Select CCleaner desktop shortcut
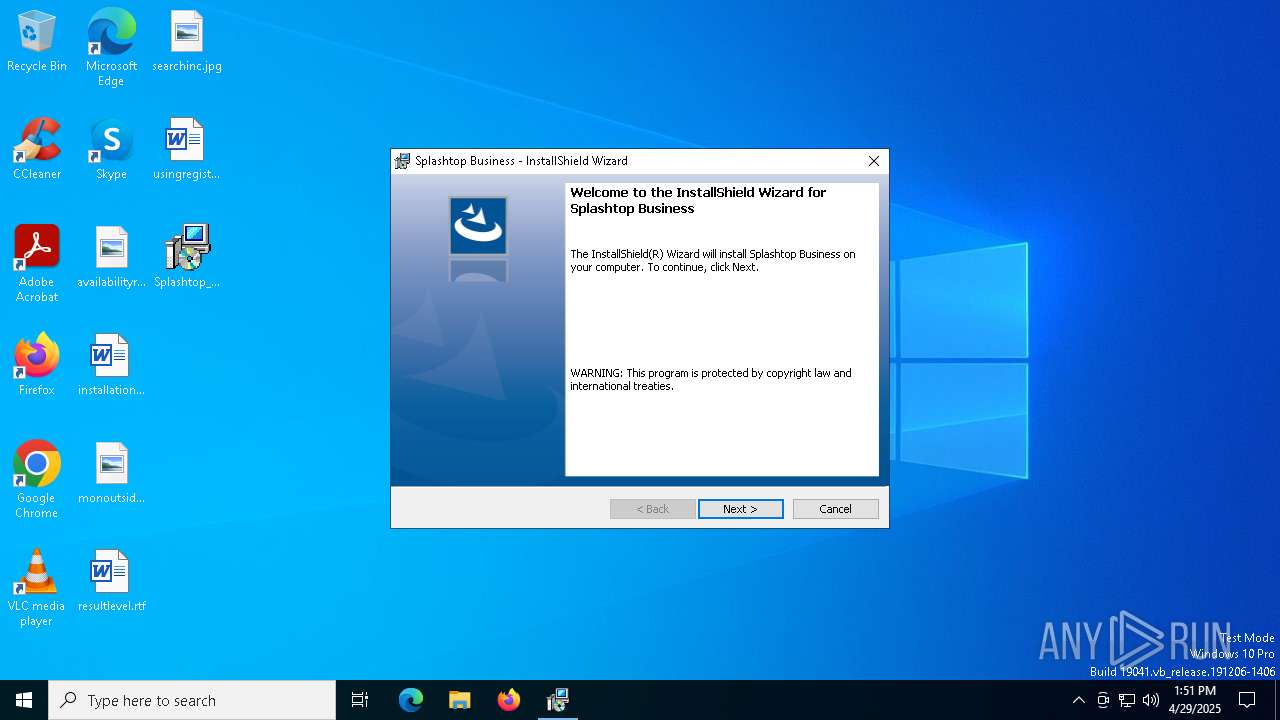The image size is (1280, 720). [37, 150]
